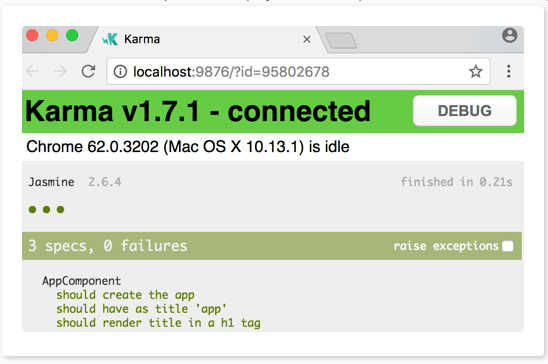Open spec 'should render title in a h1 tag'
This screenshot has width=548, height=364.
pyautogui.click(x=158, y=323)
